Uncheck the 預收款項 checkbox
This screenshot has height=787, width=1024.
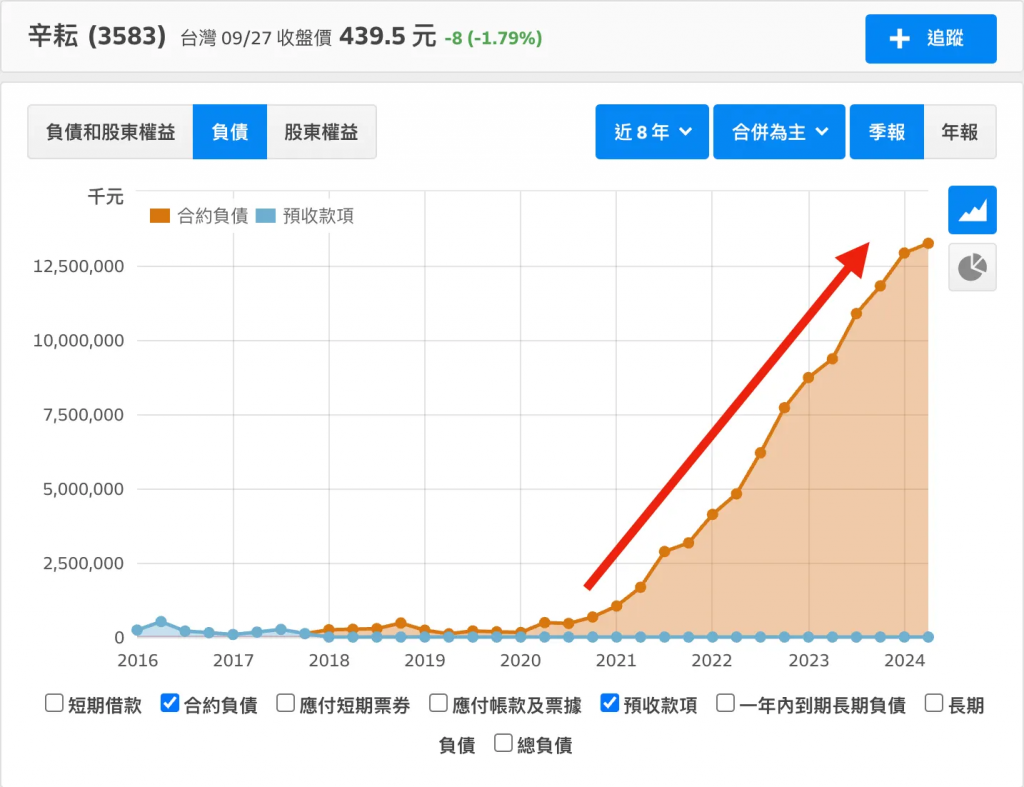coord(610,704)
